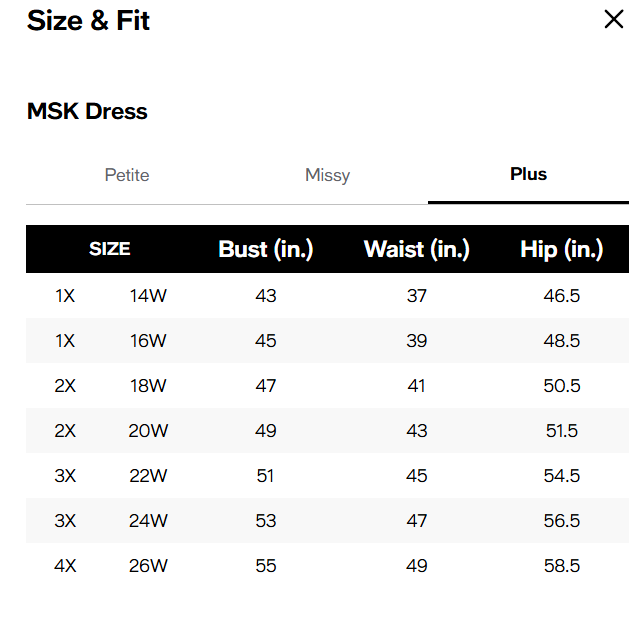Click the Hip (in.) column header
Screen dimensions: 637x642
(x=562, y=249)
